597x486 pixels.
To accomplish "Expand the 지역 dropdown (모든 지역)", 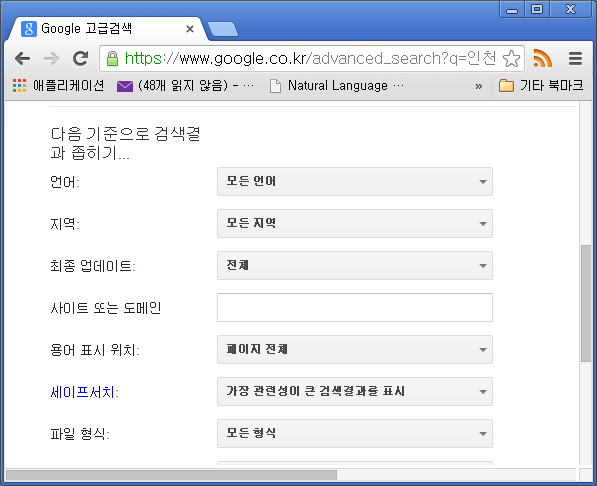I will (355, 224).
